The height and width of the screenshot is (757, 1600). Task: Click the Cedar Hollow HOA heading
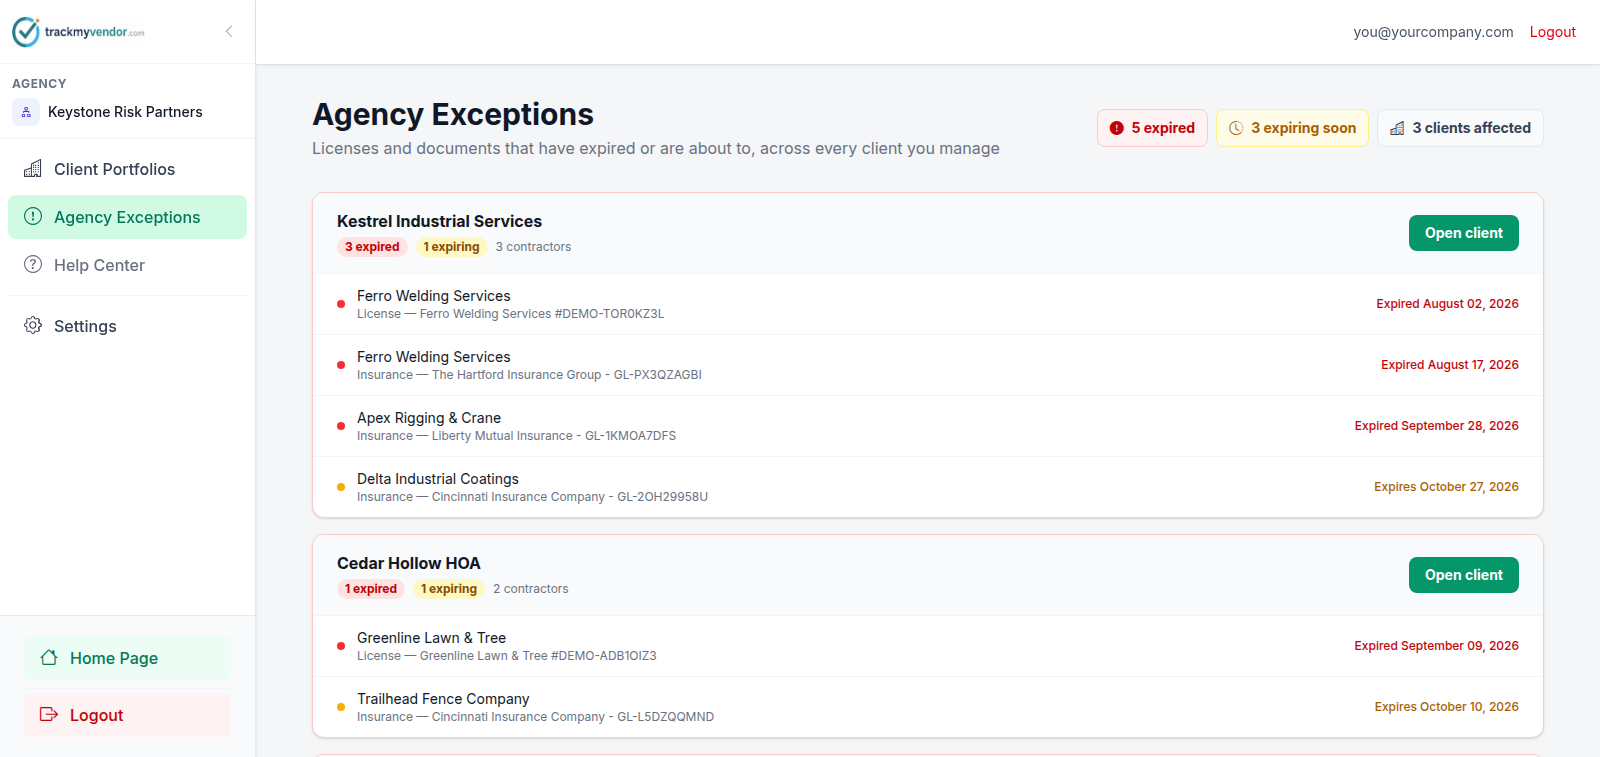pyautogui.click(x=408, y=563)
